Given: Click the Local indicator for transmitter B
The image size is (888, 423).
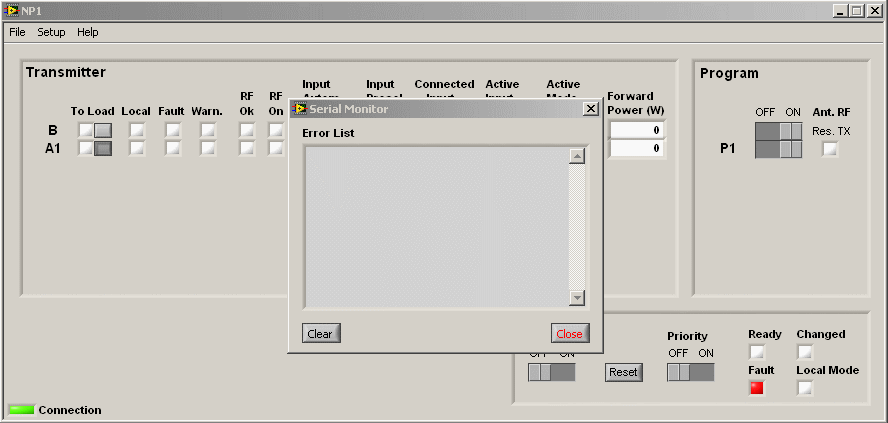Looking at the screenshot, I should point(137,131).
